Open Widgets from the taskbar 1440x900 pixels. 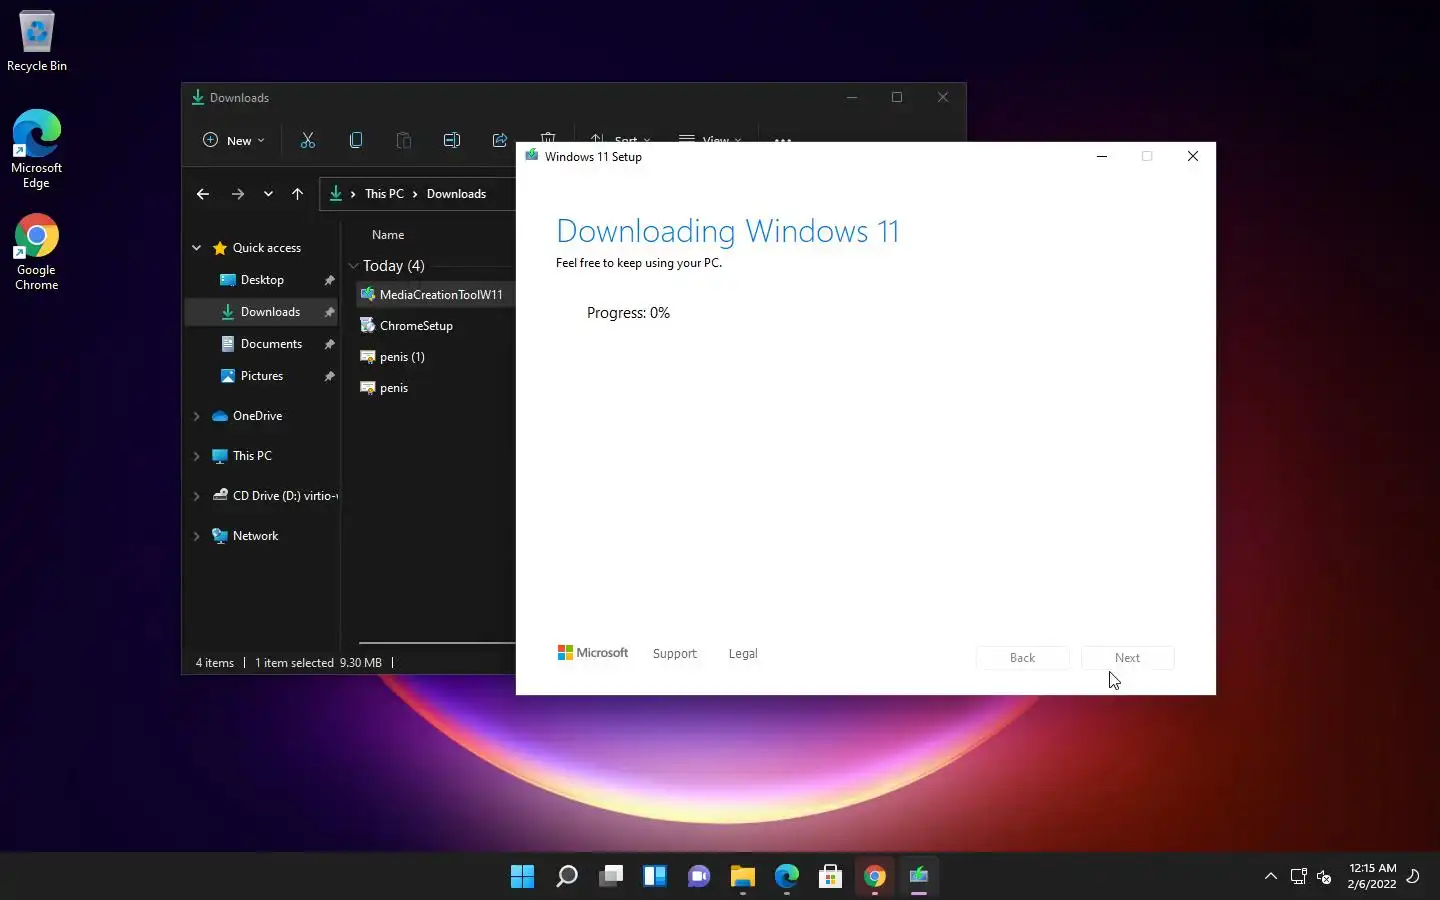654,877
